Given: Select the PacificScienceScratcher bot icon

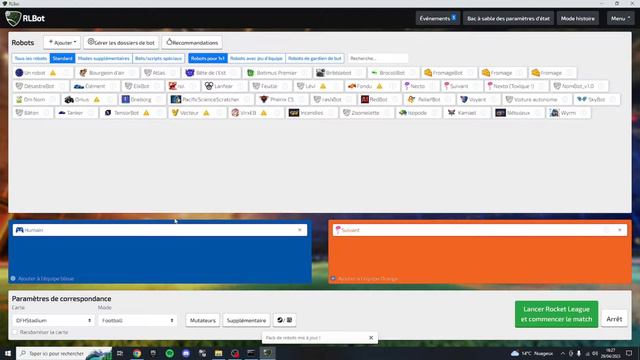Looking at the screenshot, I should coord(176,99).
